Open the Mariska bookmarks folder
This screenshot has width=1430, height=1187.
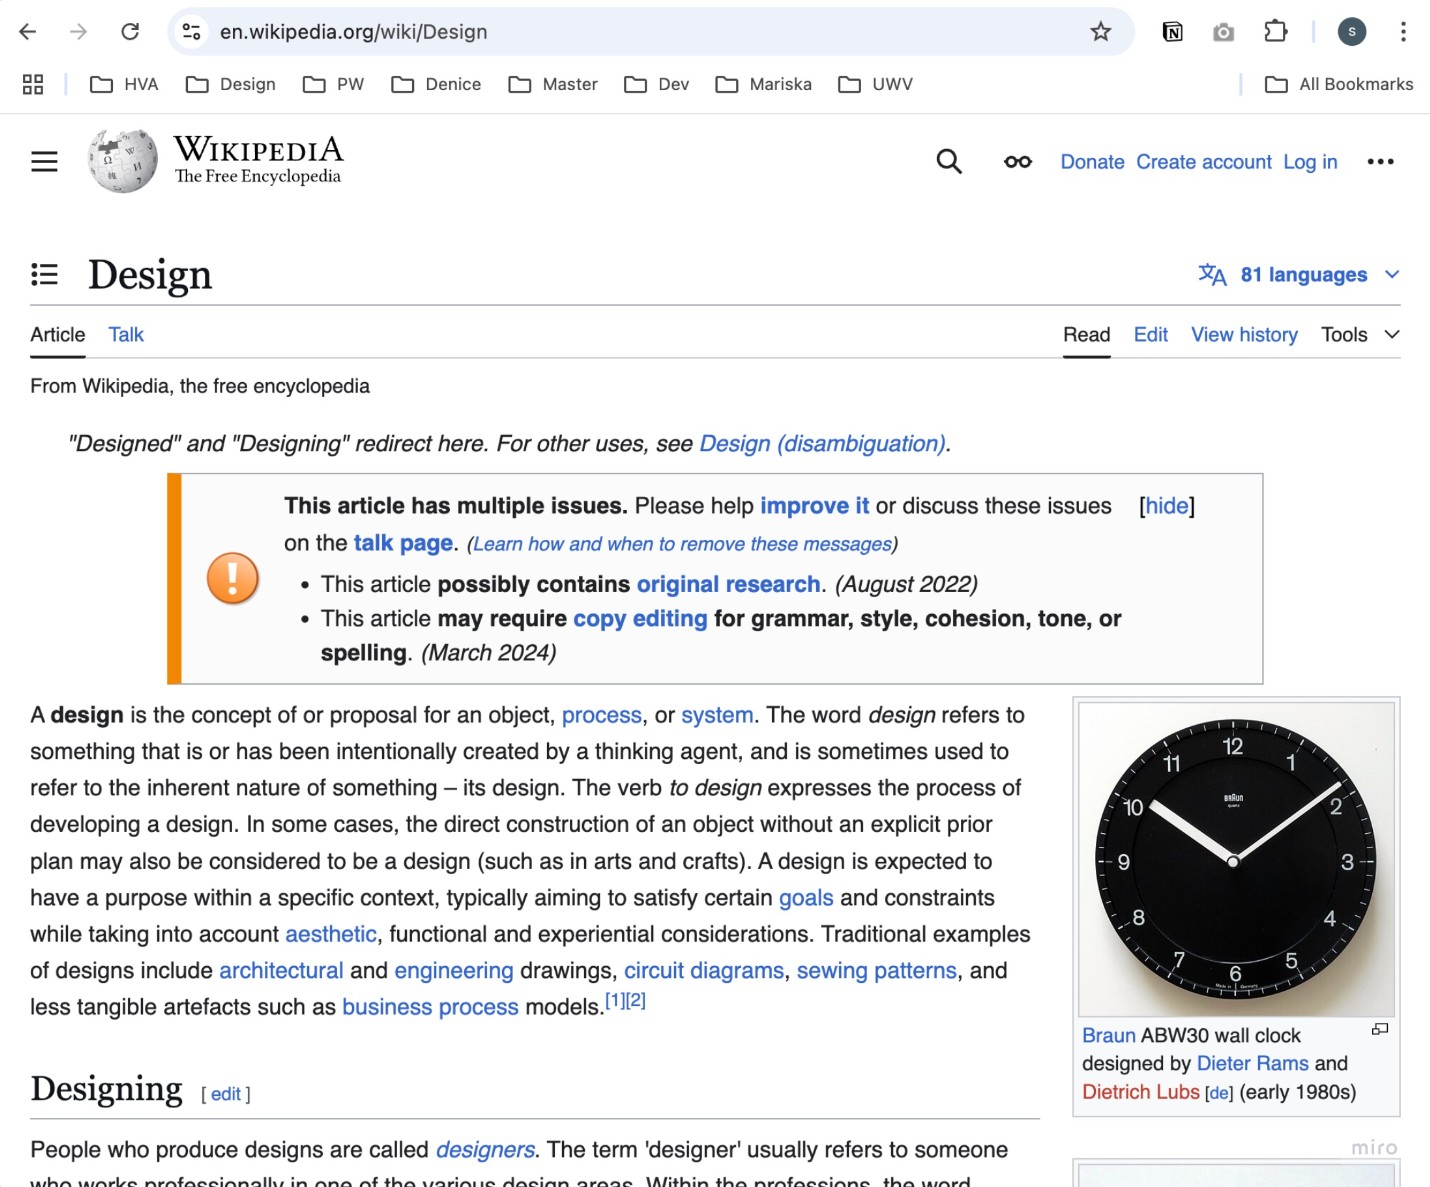[764, 84]
